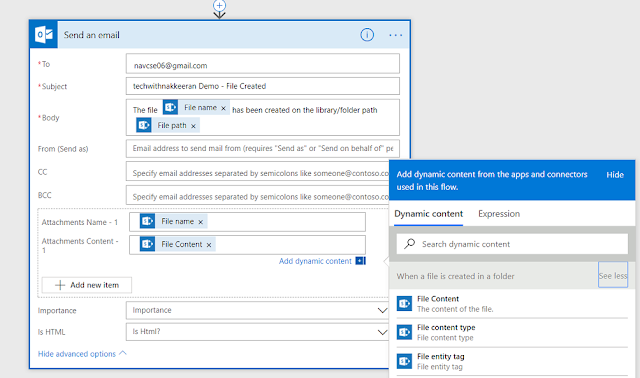The width and height of the screenshot is (640, 378).
Task: Click the To email field
Action: [262, 64]
